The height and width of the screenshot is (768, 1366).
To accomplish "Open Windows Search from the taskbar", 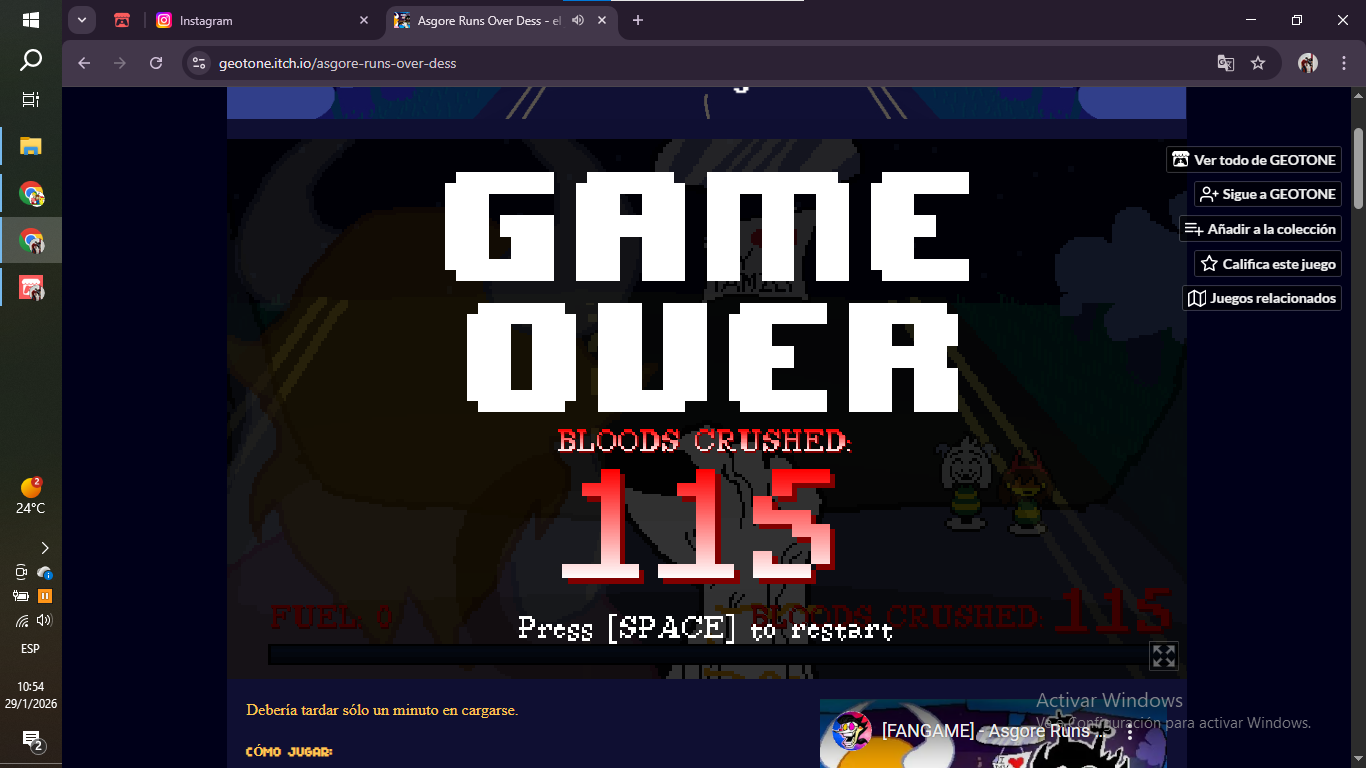I will point(30,60).
